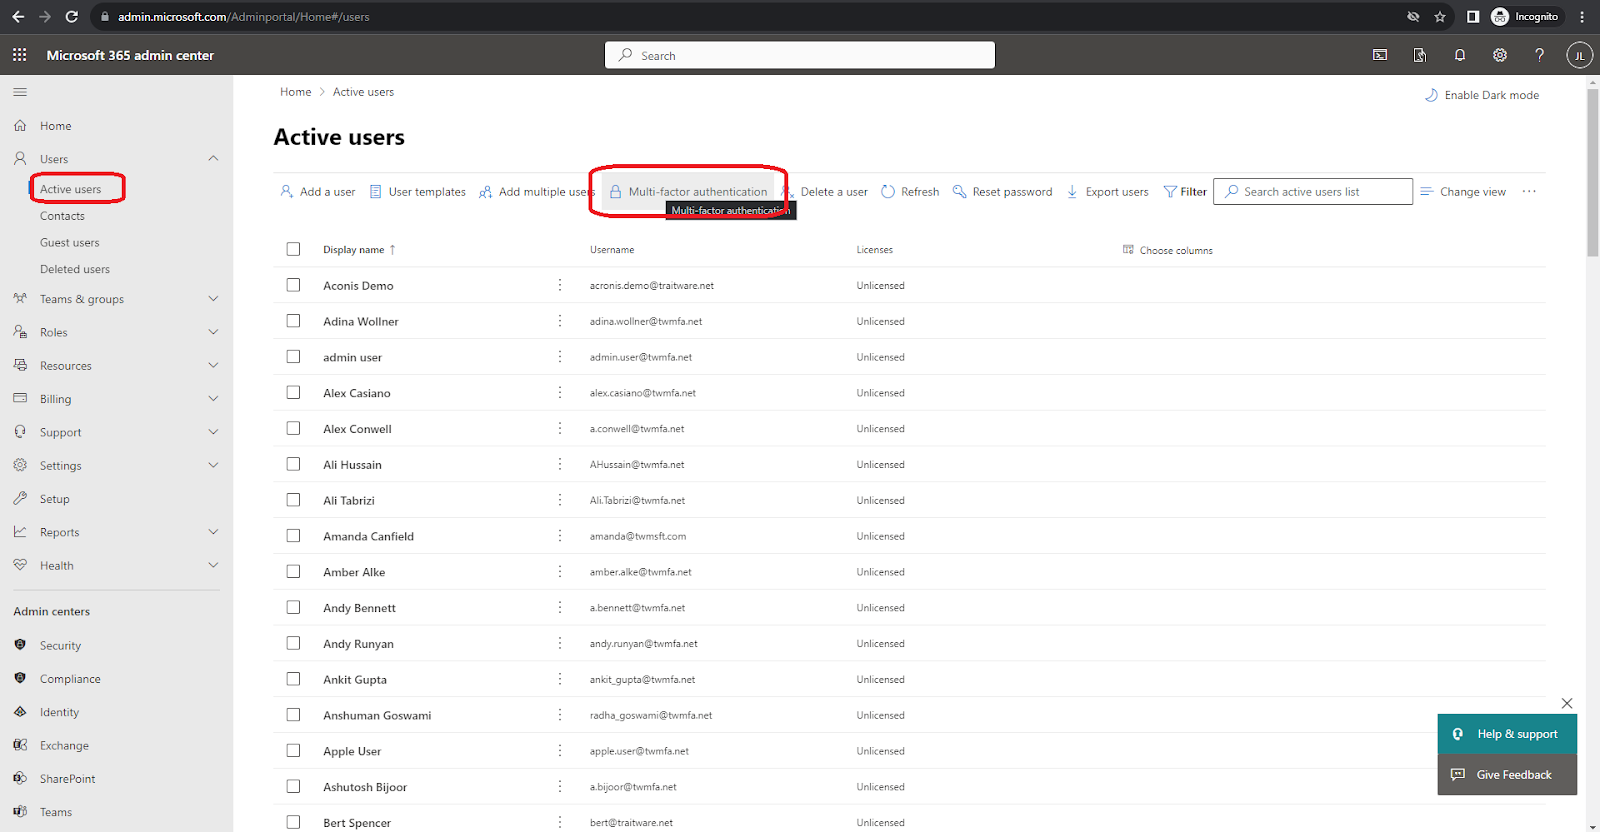The height and width of the screenshot is (832, 1600).
Task: Click Give Feedback button
Action: point(1507,774)
